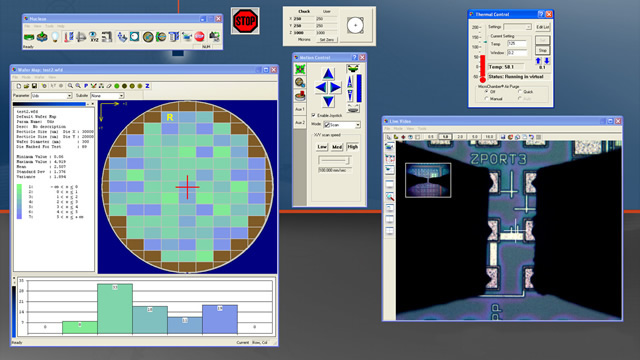Open the Parameter dropdown in Wafer Map

52,96
